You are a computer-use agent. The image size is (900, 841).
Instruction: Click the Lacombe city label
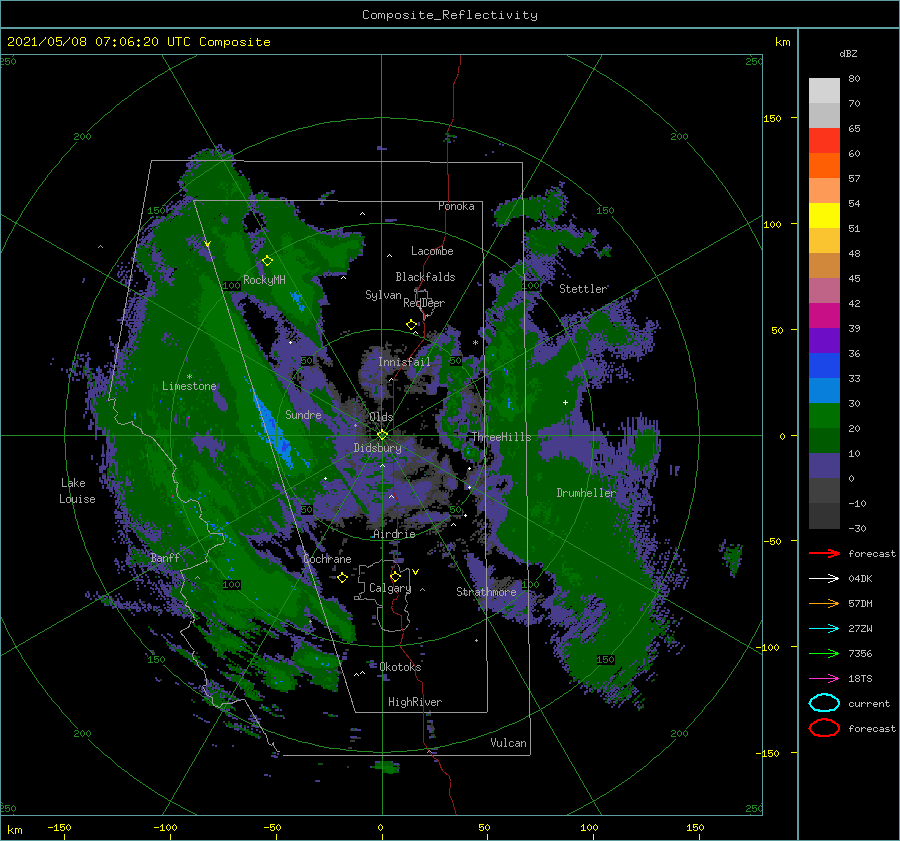[x=432, y=251]
